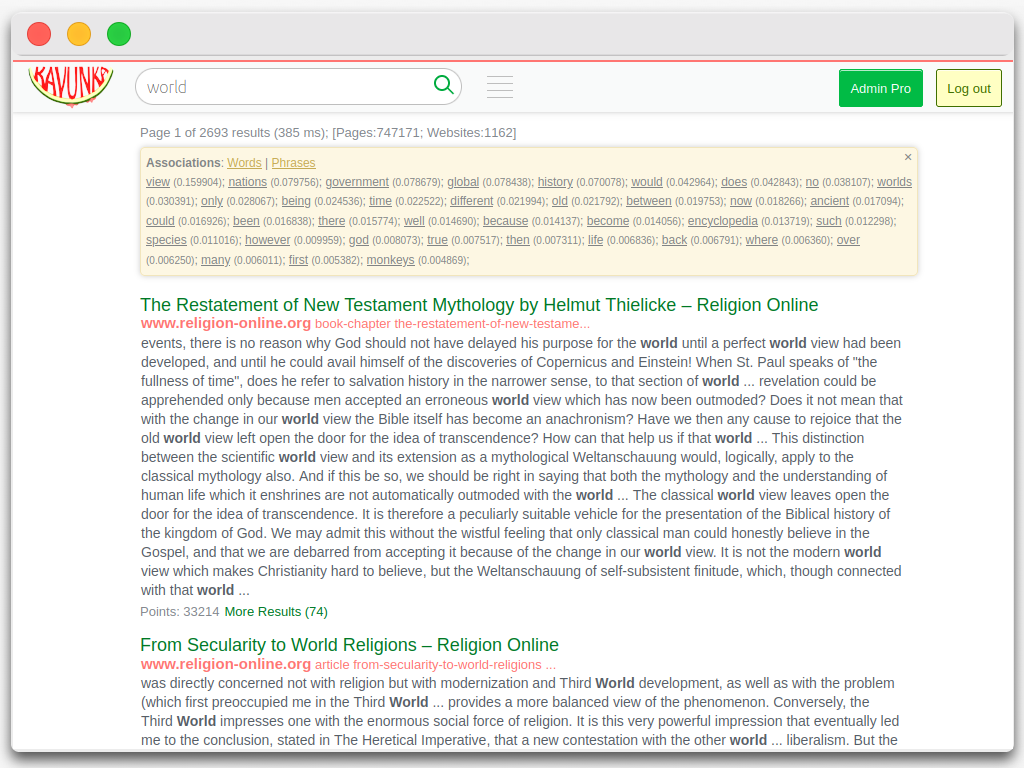
Task: Select the "encyclopedia" word association
Action: 723,221
